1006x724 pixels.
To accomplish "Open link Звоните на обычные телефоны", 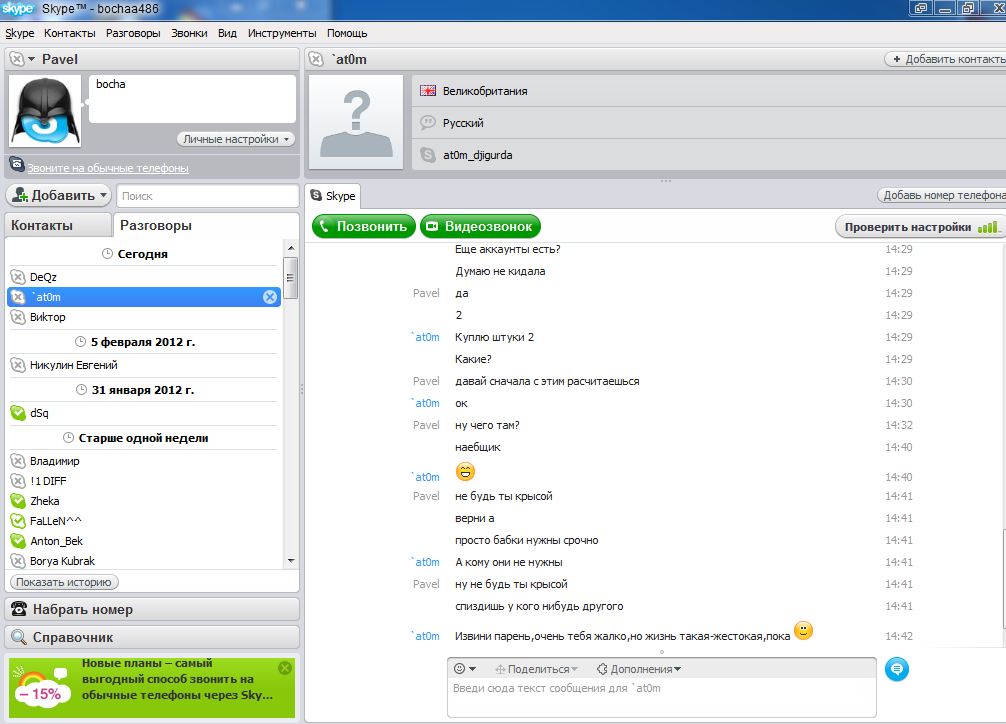I will (108, 168).
